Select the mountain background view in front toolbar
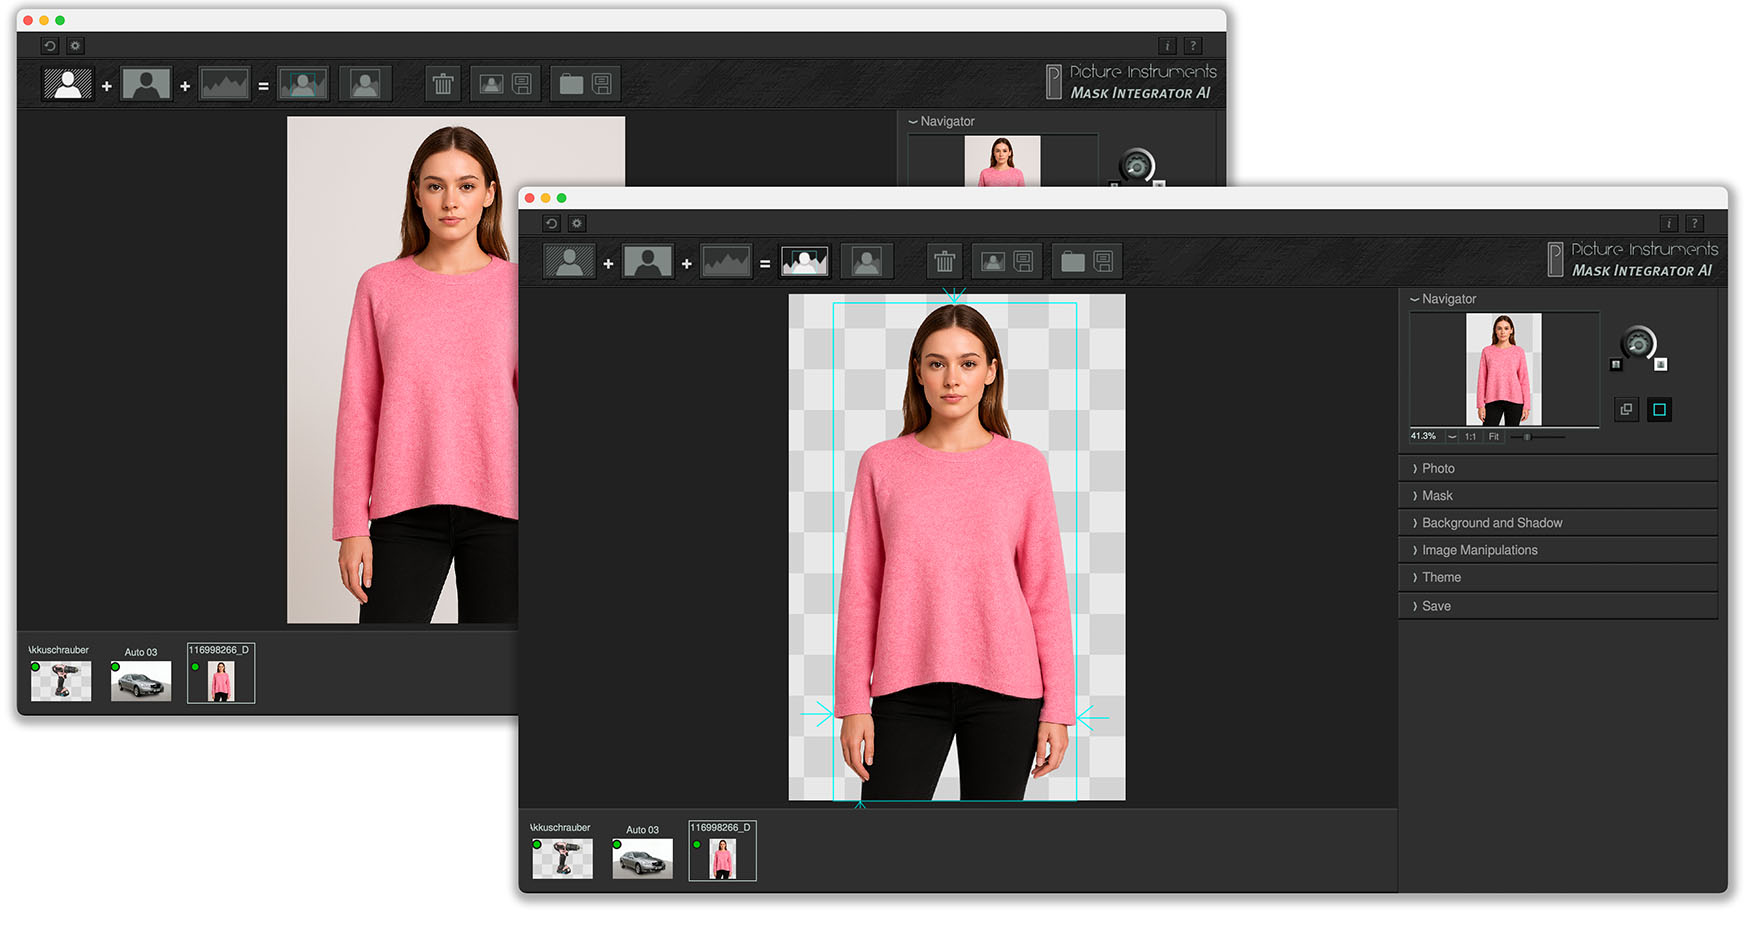Image resolution: width=1760 pixels, height=952 pixels. (x=726, y=262)
